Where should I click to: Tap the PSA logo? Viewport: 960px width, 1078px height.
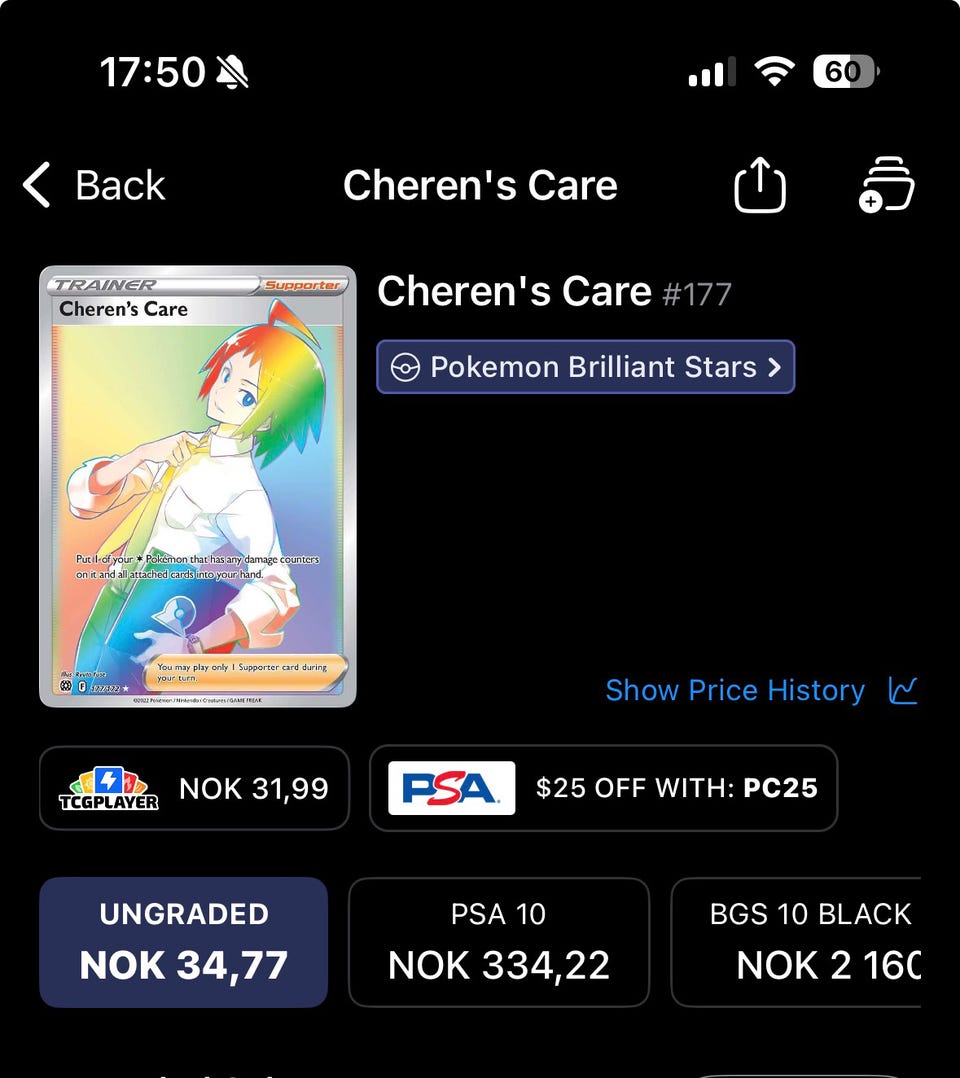point(451,788)
